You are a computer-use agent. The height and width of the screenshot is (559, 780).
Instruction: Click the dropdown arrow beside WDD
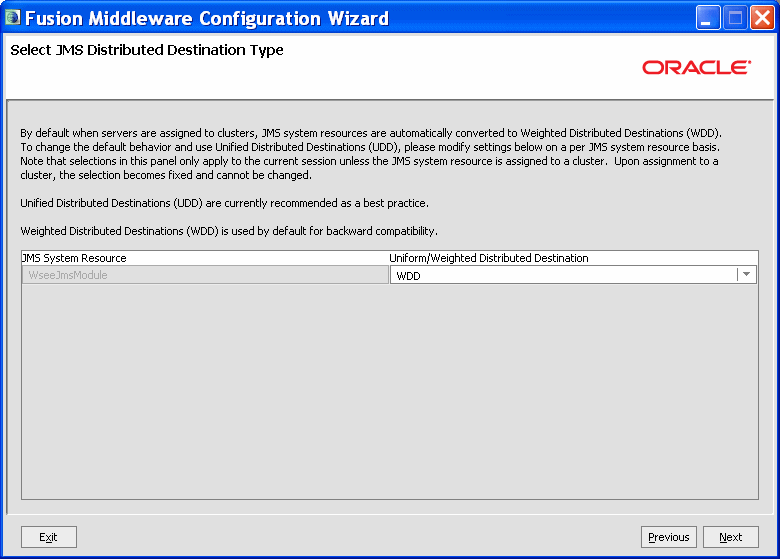pyautogui.click(x=746, y=275)
